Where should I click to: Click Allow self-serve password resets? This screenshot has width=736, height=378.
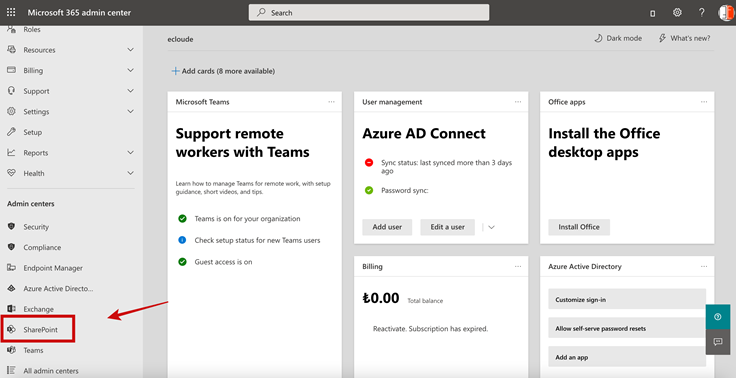(627, 328)
